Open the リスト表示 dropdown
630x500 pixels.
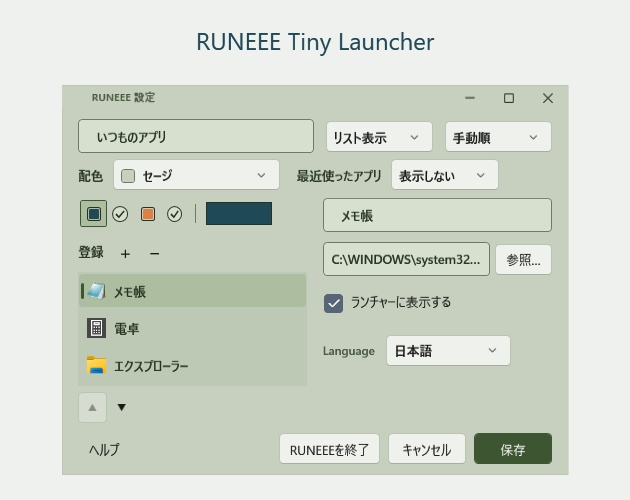tap(379, 137)
